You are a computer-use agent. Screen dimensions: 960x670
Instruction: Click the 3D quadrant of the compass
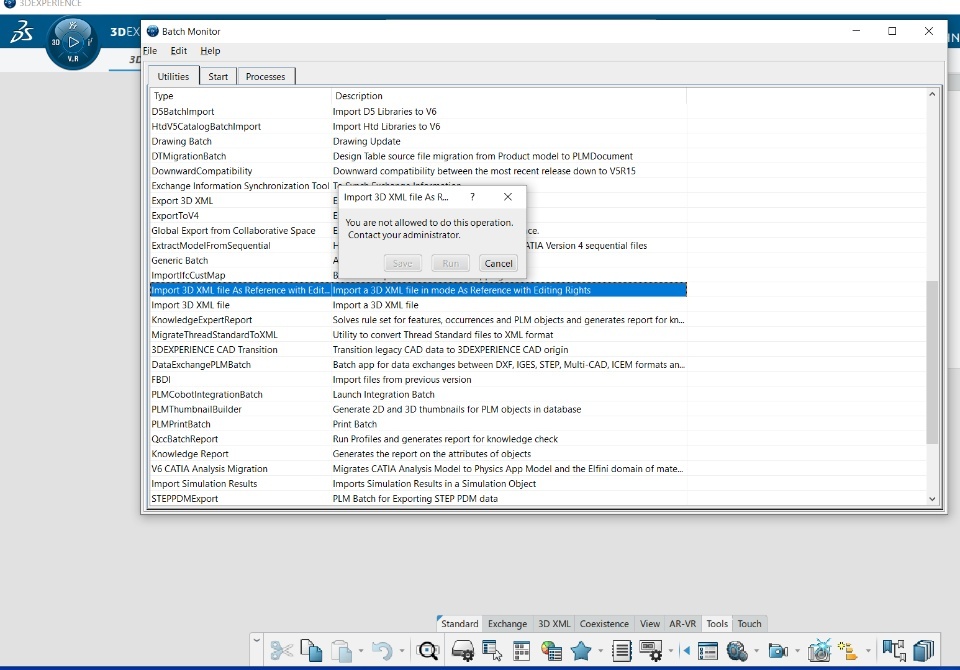pos(56,42)
